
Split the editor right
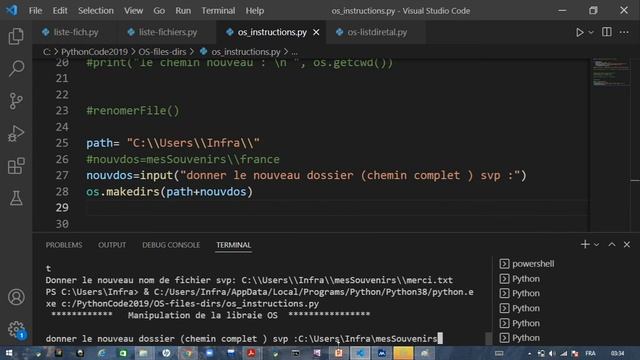tap(607, 32)
